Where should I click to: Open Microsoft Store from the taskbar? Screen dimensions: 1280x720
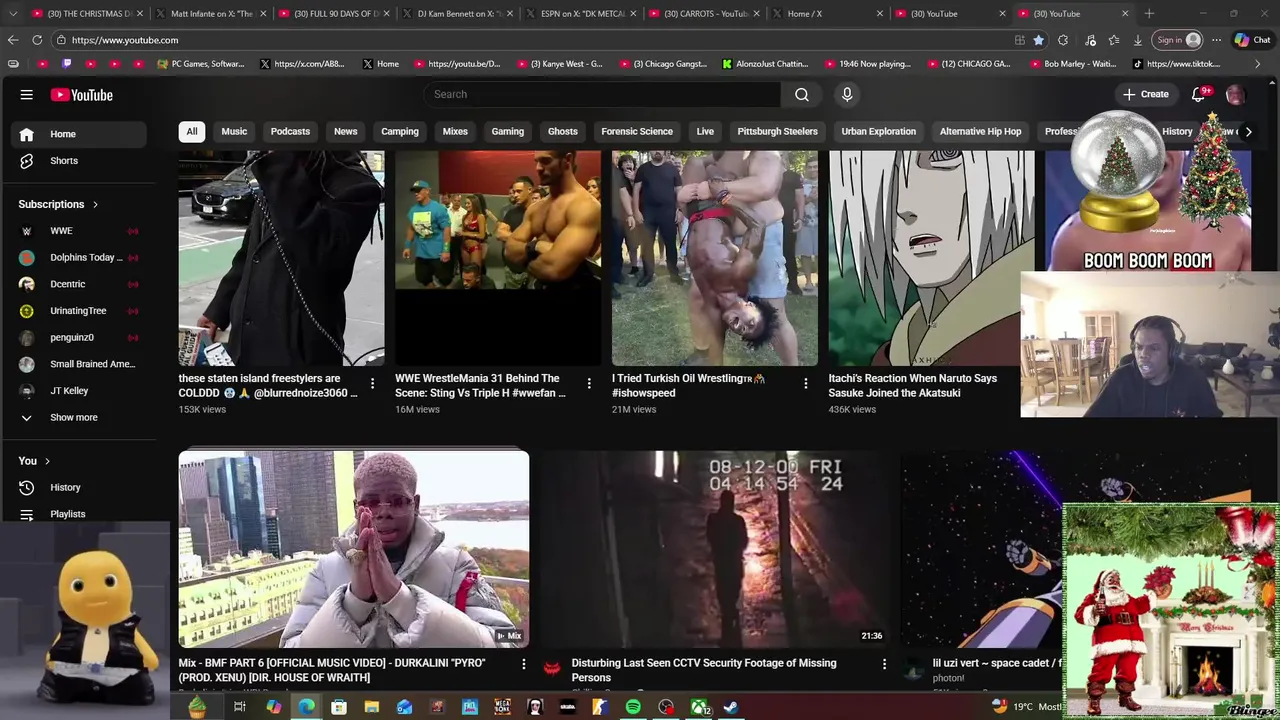click(x=339, y=707)
